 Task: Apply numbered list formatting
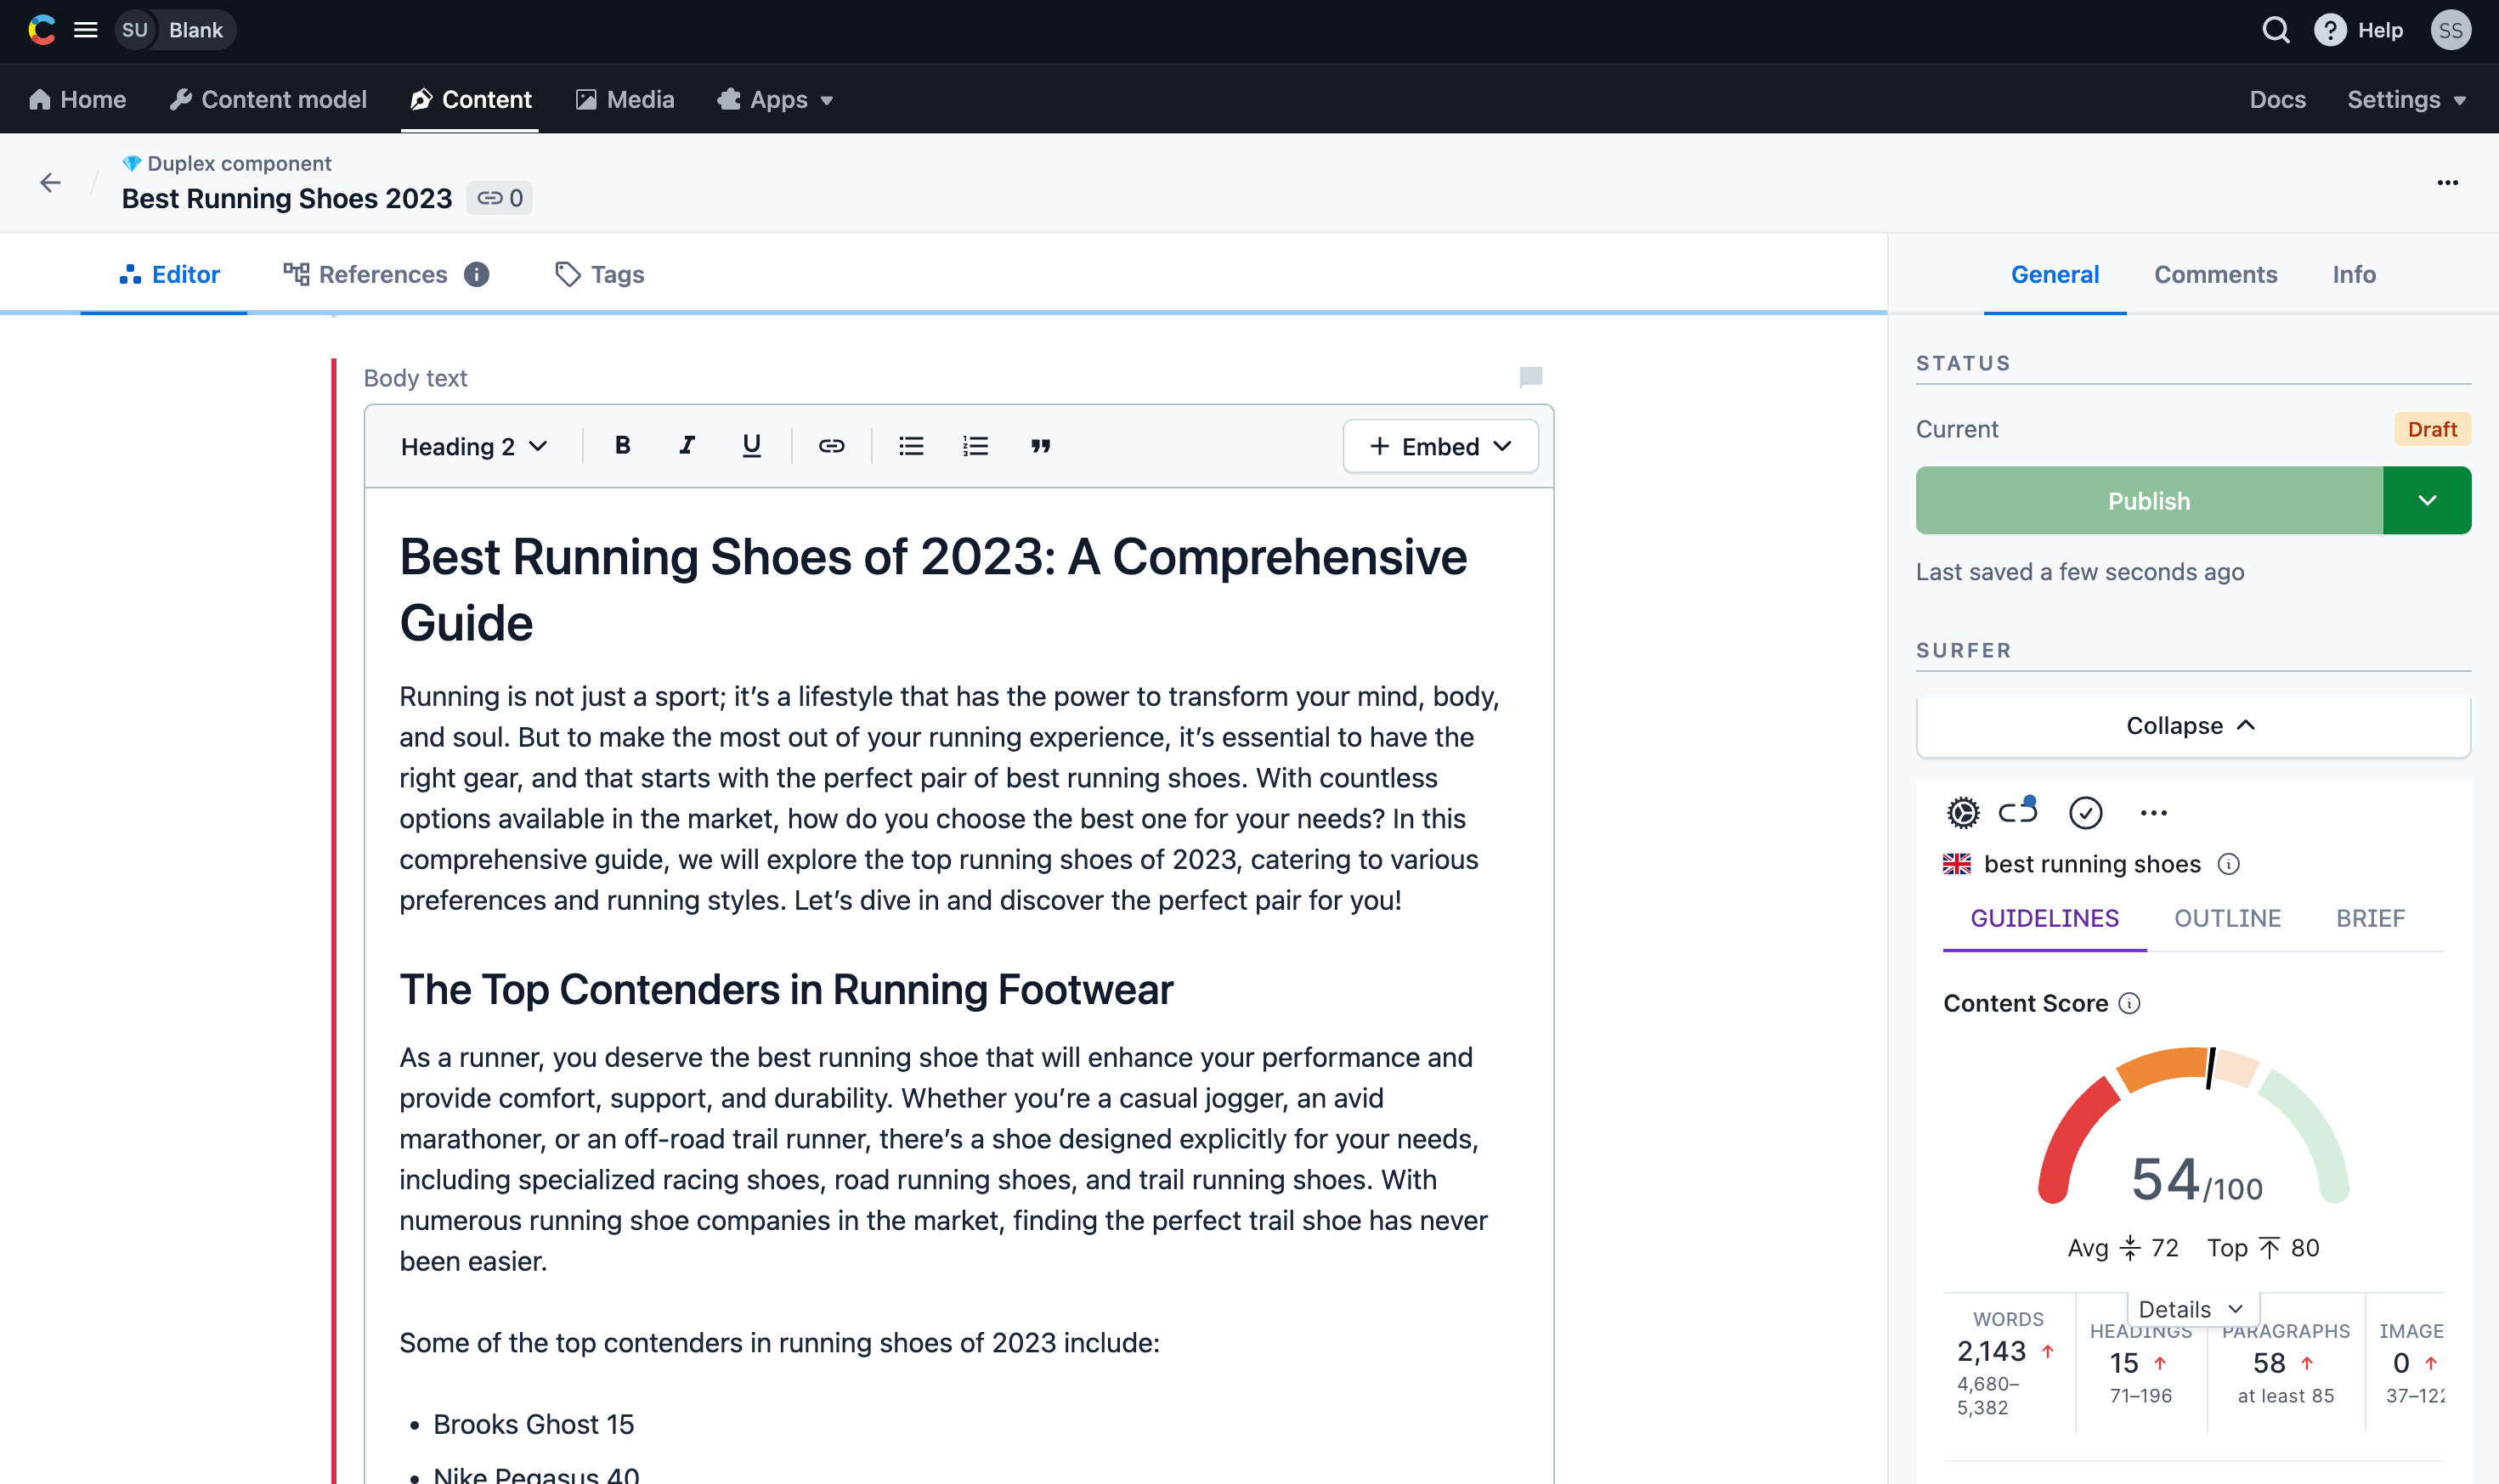[x=975, y=446]
